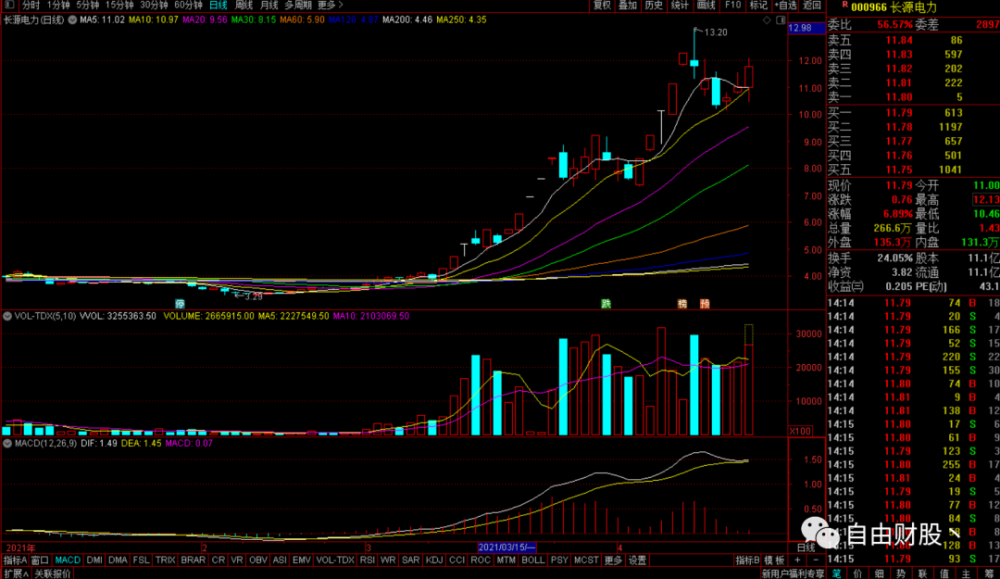Toggle 复权 price adjustment
The width and height of the screenshot is (1000, 579).
click(x=601, y=5)
